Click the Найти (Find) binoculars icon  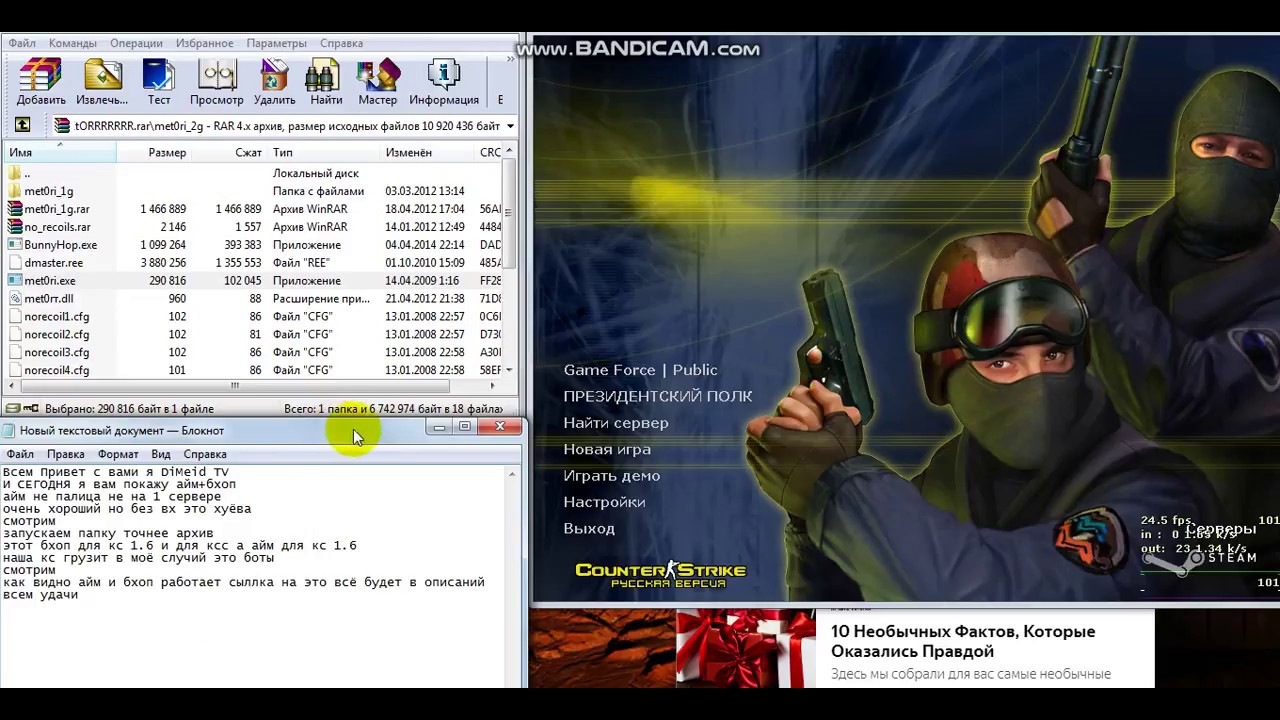[326, 82]
